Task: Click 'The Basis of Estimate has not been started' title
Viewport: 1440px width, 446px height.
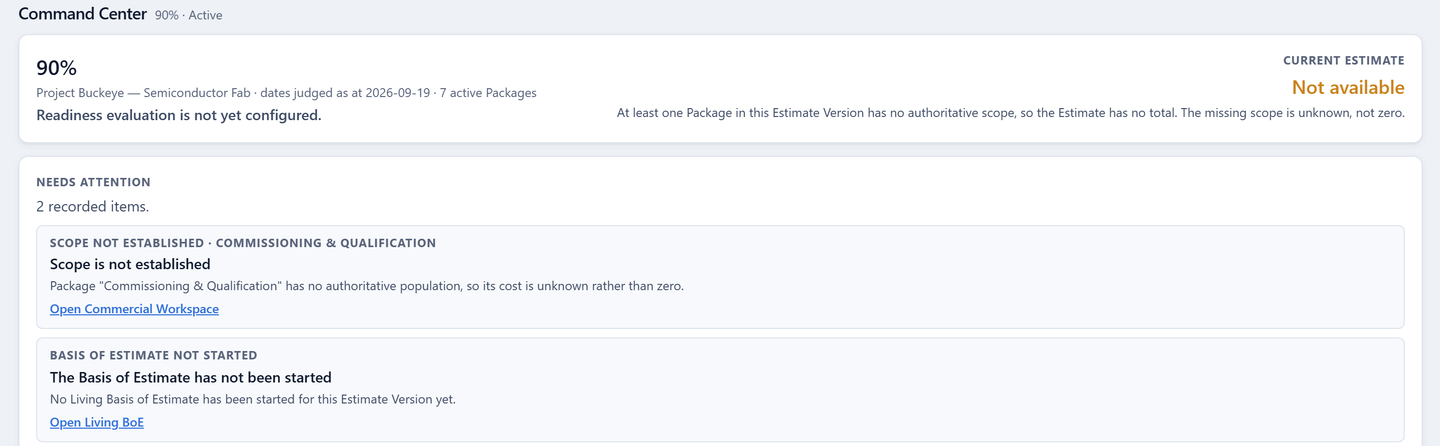Action: coord(191,378)
